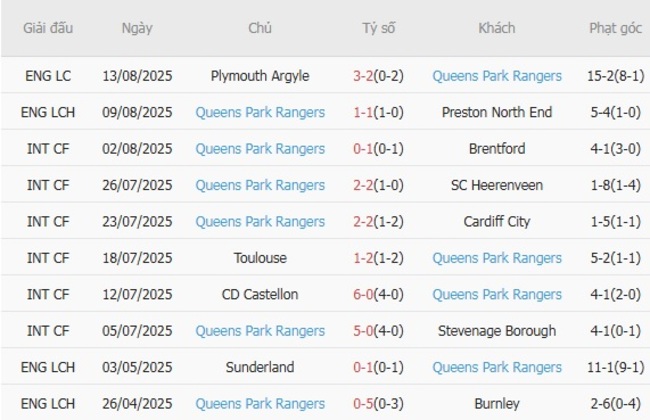Open the Stevenage Borough team entry
This screenshot has height=420, width=650.
click(497, 331)
